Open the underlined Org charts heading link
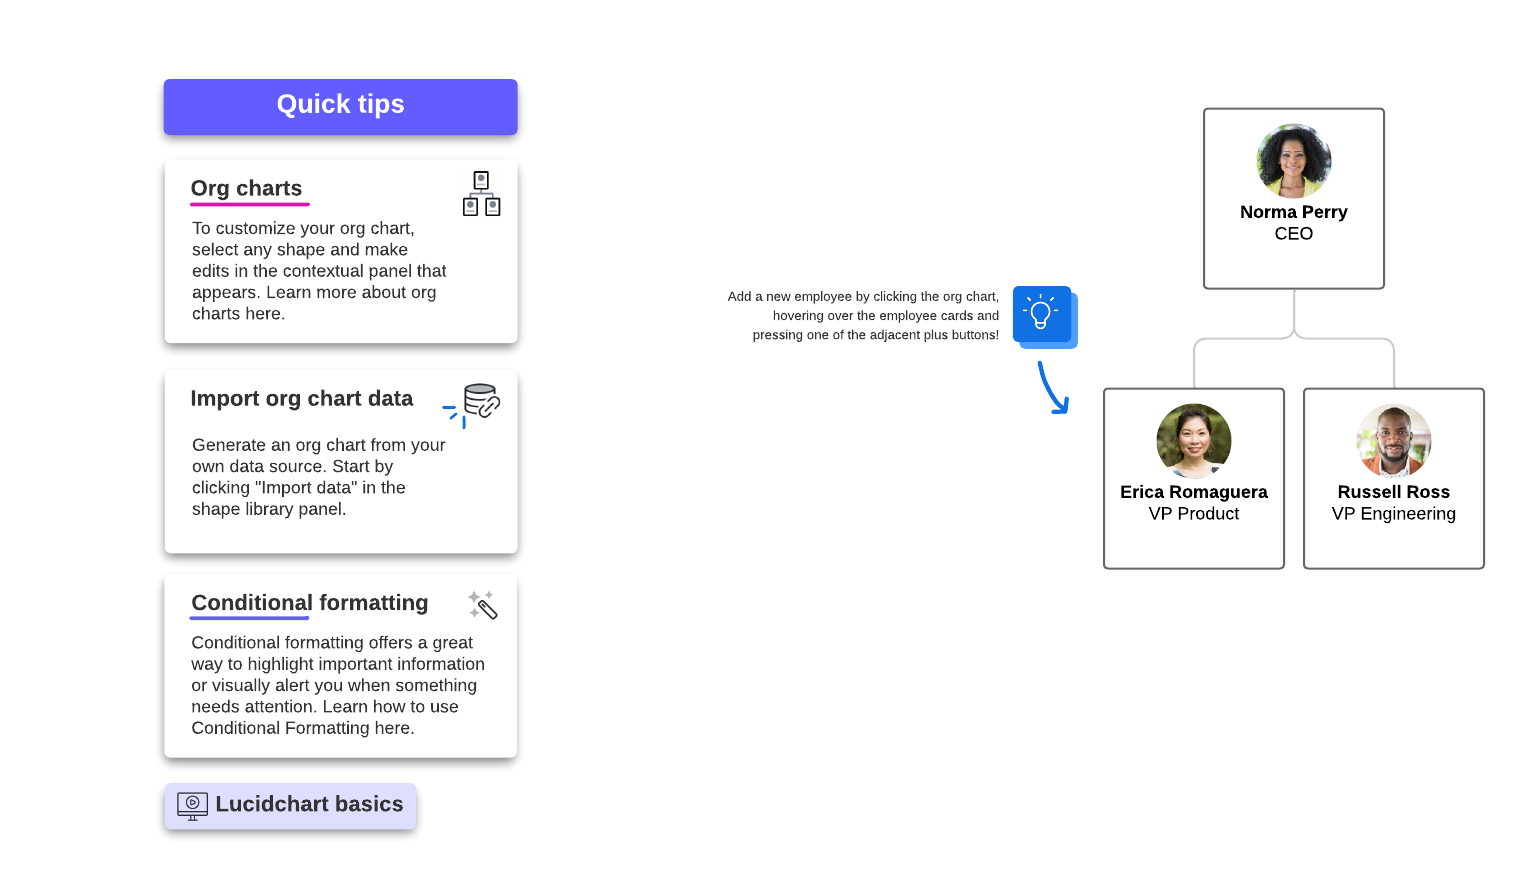The image size is (1524, 869). [246, 189]
